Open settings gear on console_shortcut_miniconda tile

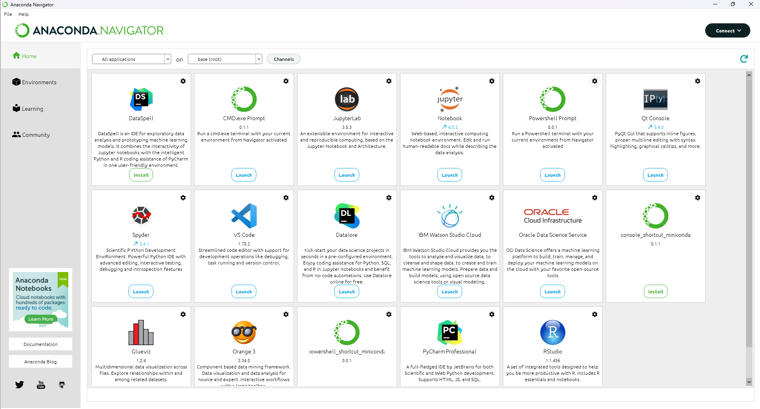[x=697, y=198]
